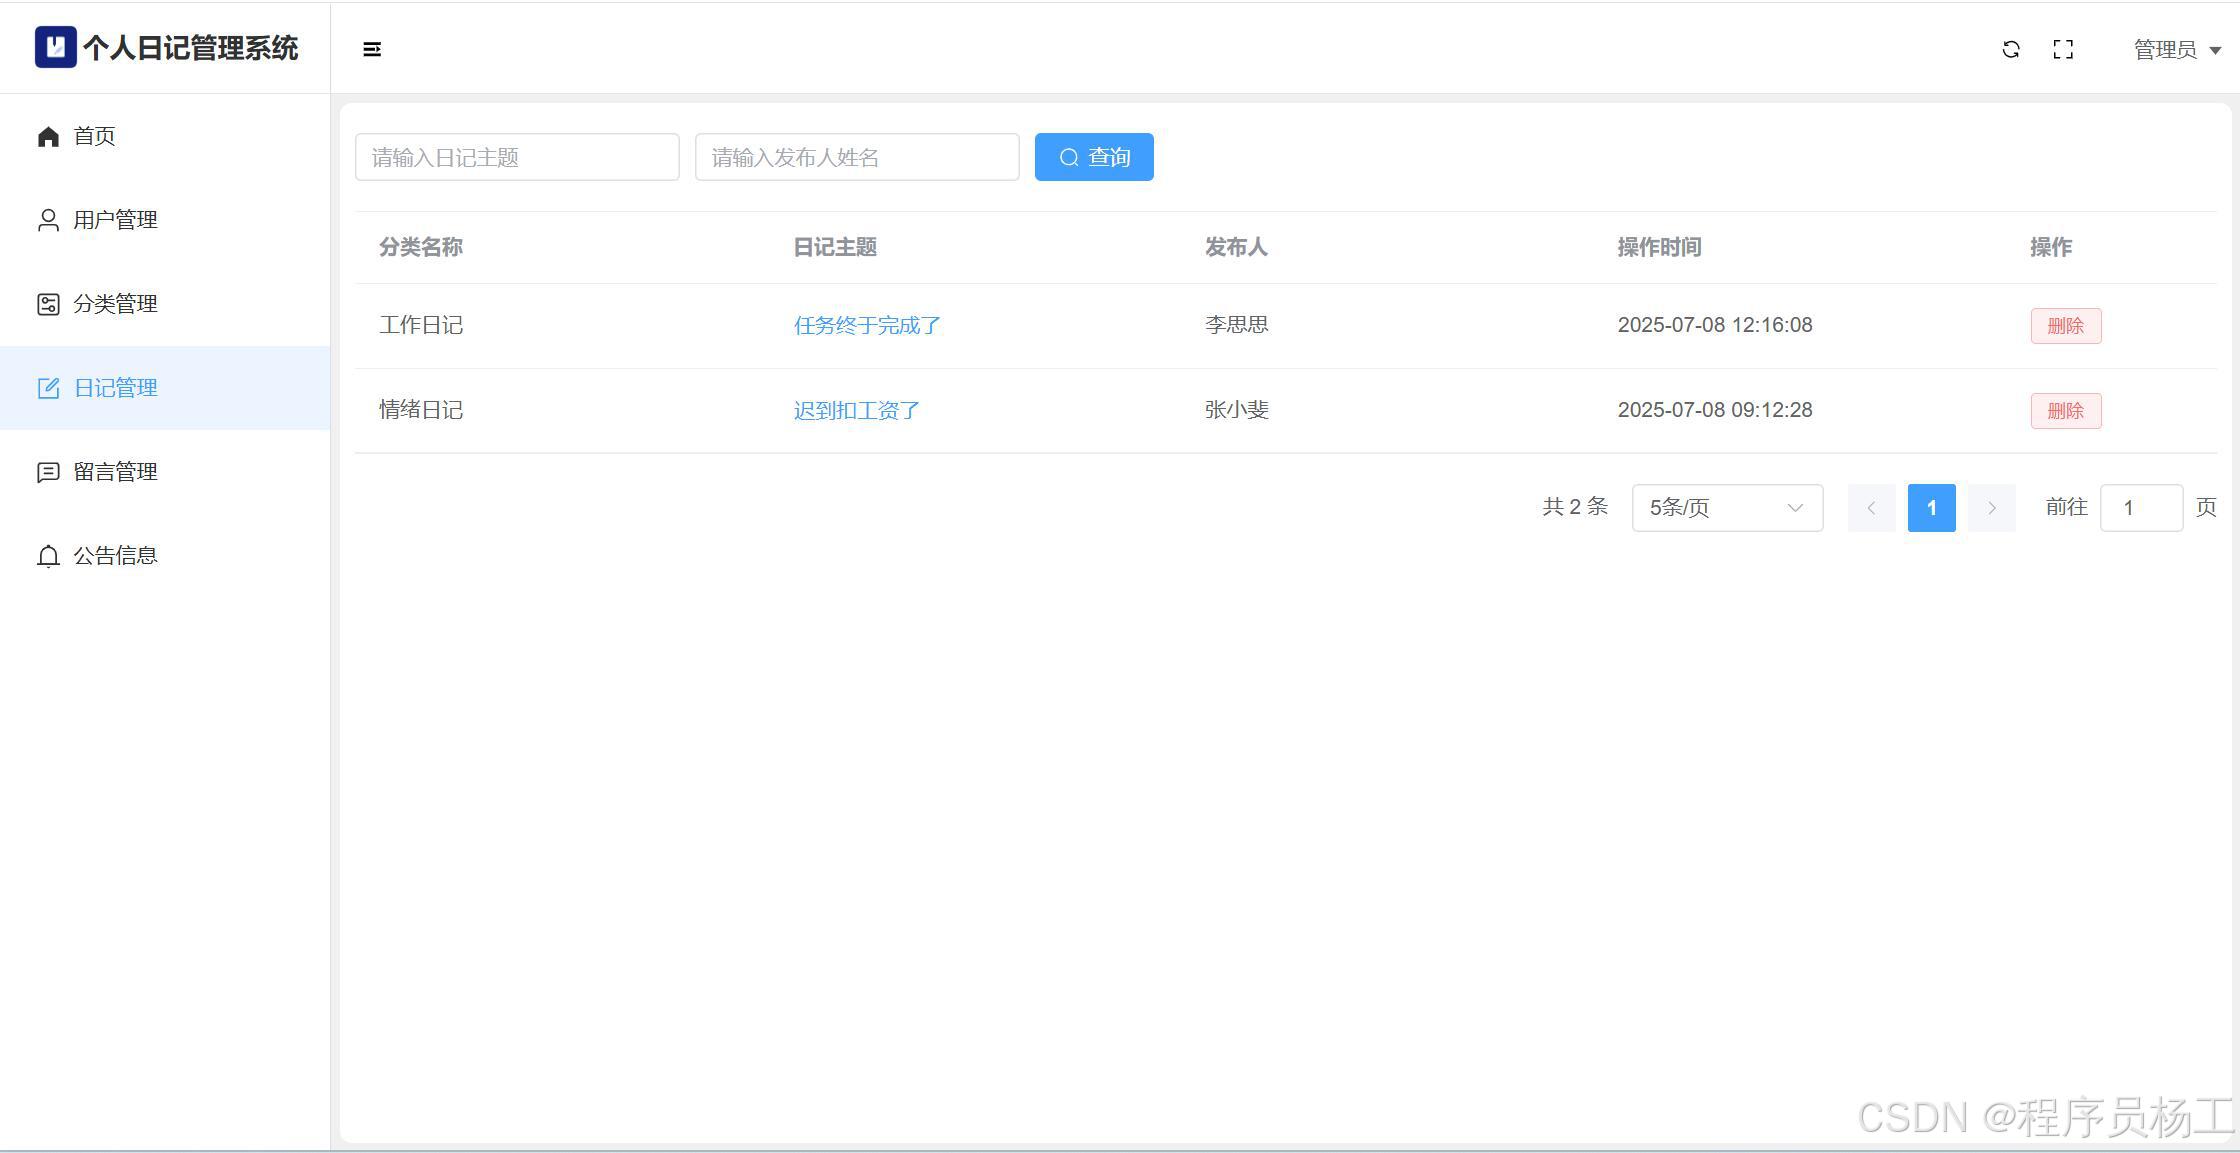Image resolution: width=2240 pixels, height=1153 pixels.
Task: Click the system logo icon
Action: 55,47
